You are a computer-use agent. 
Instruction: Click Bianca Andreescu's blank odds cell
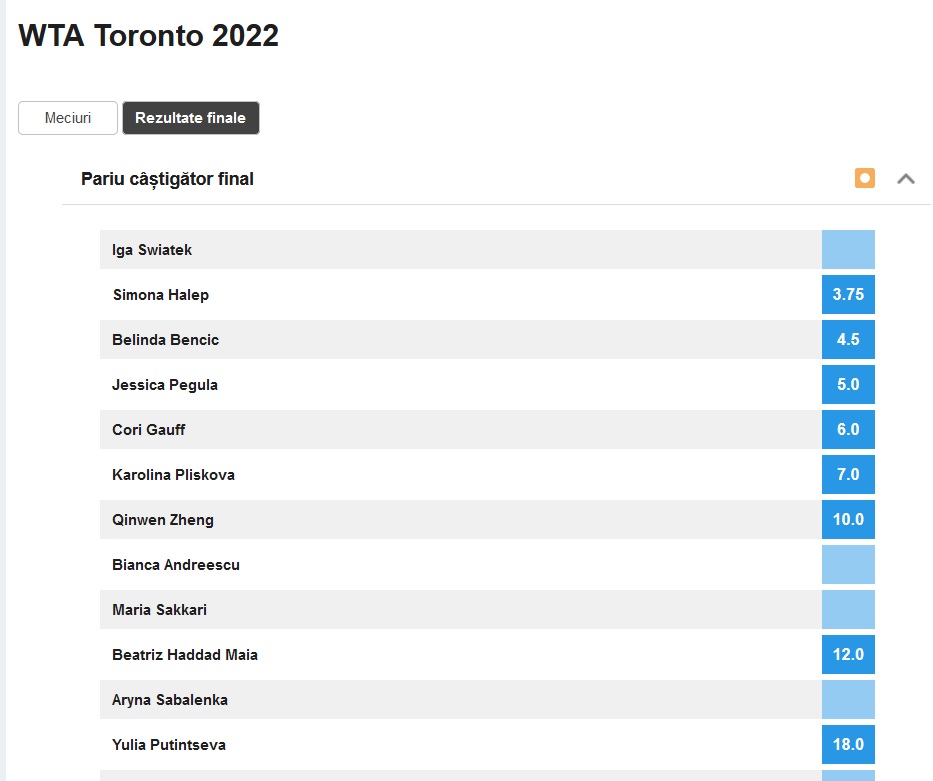pos(848,565)
